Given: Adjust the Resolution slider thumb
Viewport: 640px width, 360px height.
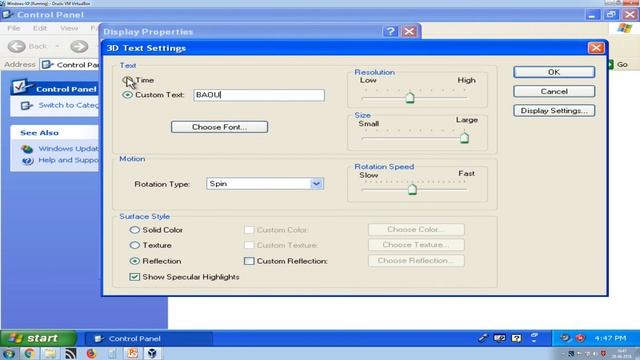Looking at the screenshot, I should [x=410, y=98].
